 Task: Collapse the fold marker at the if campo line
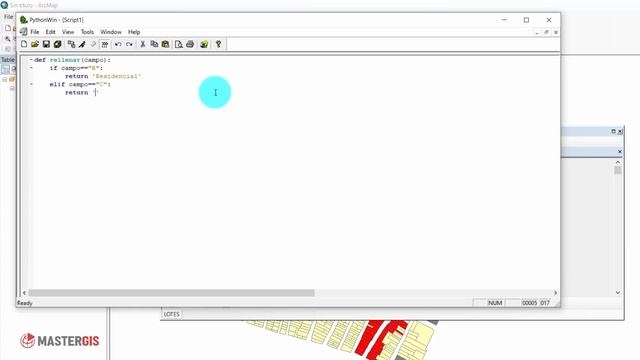coord(31,68)
